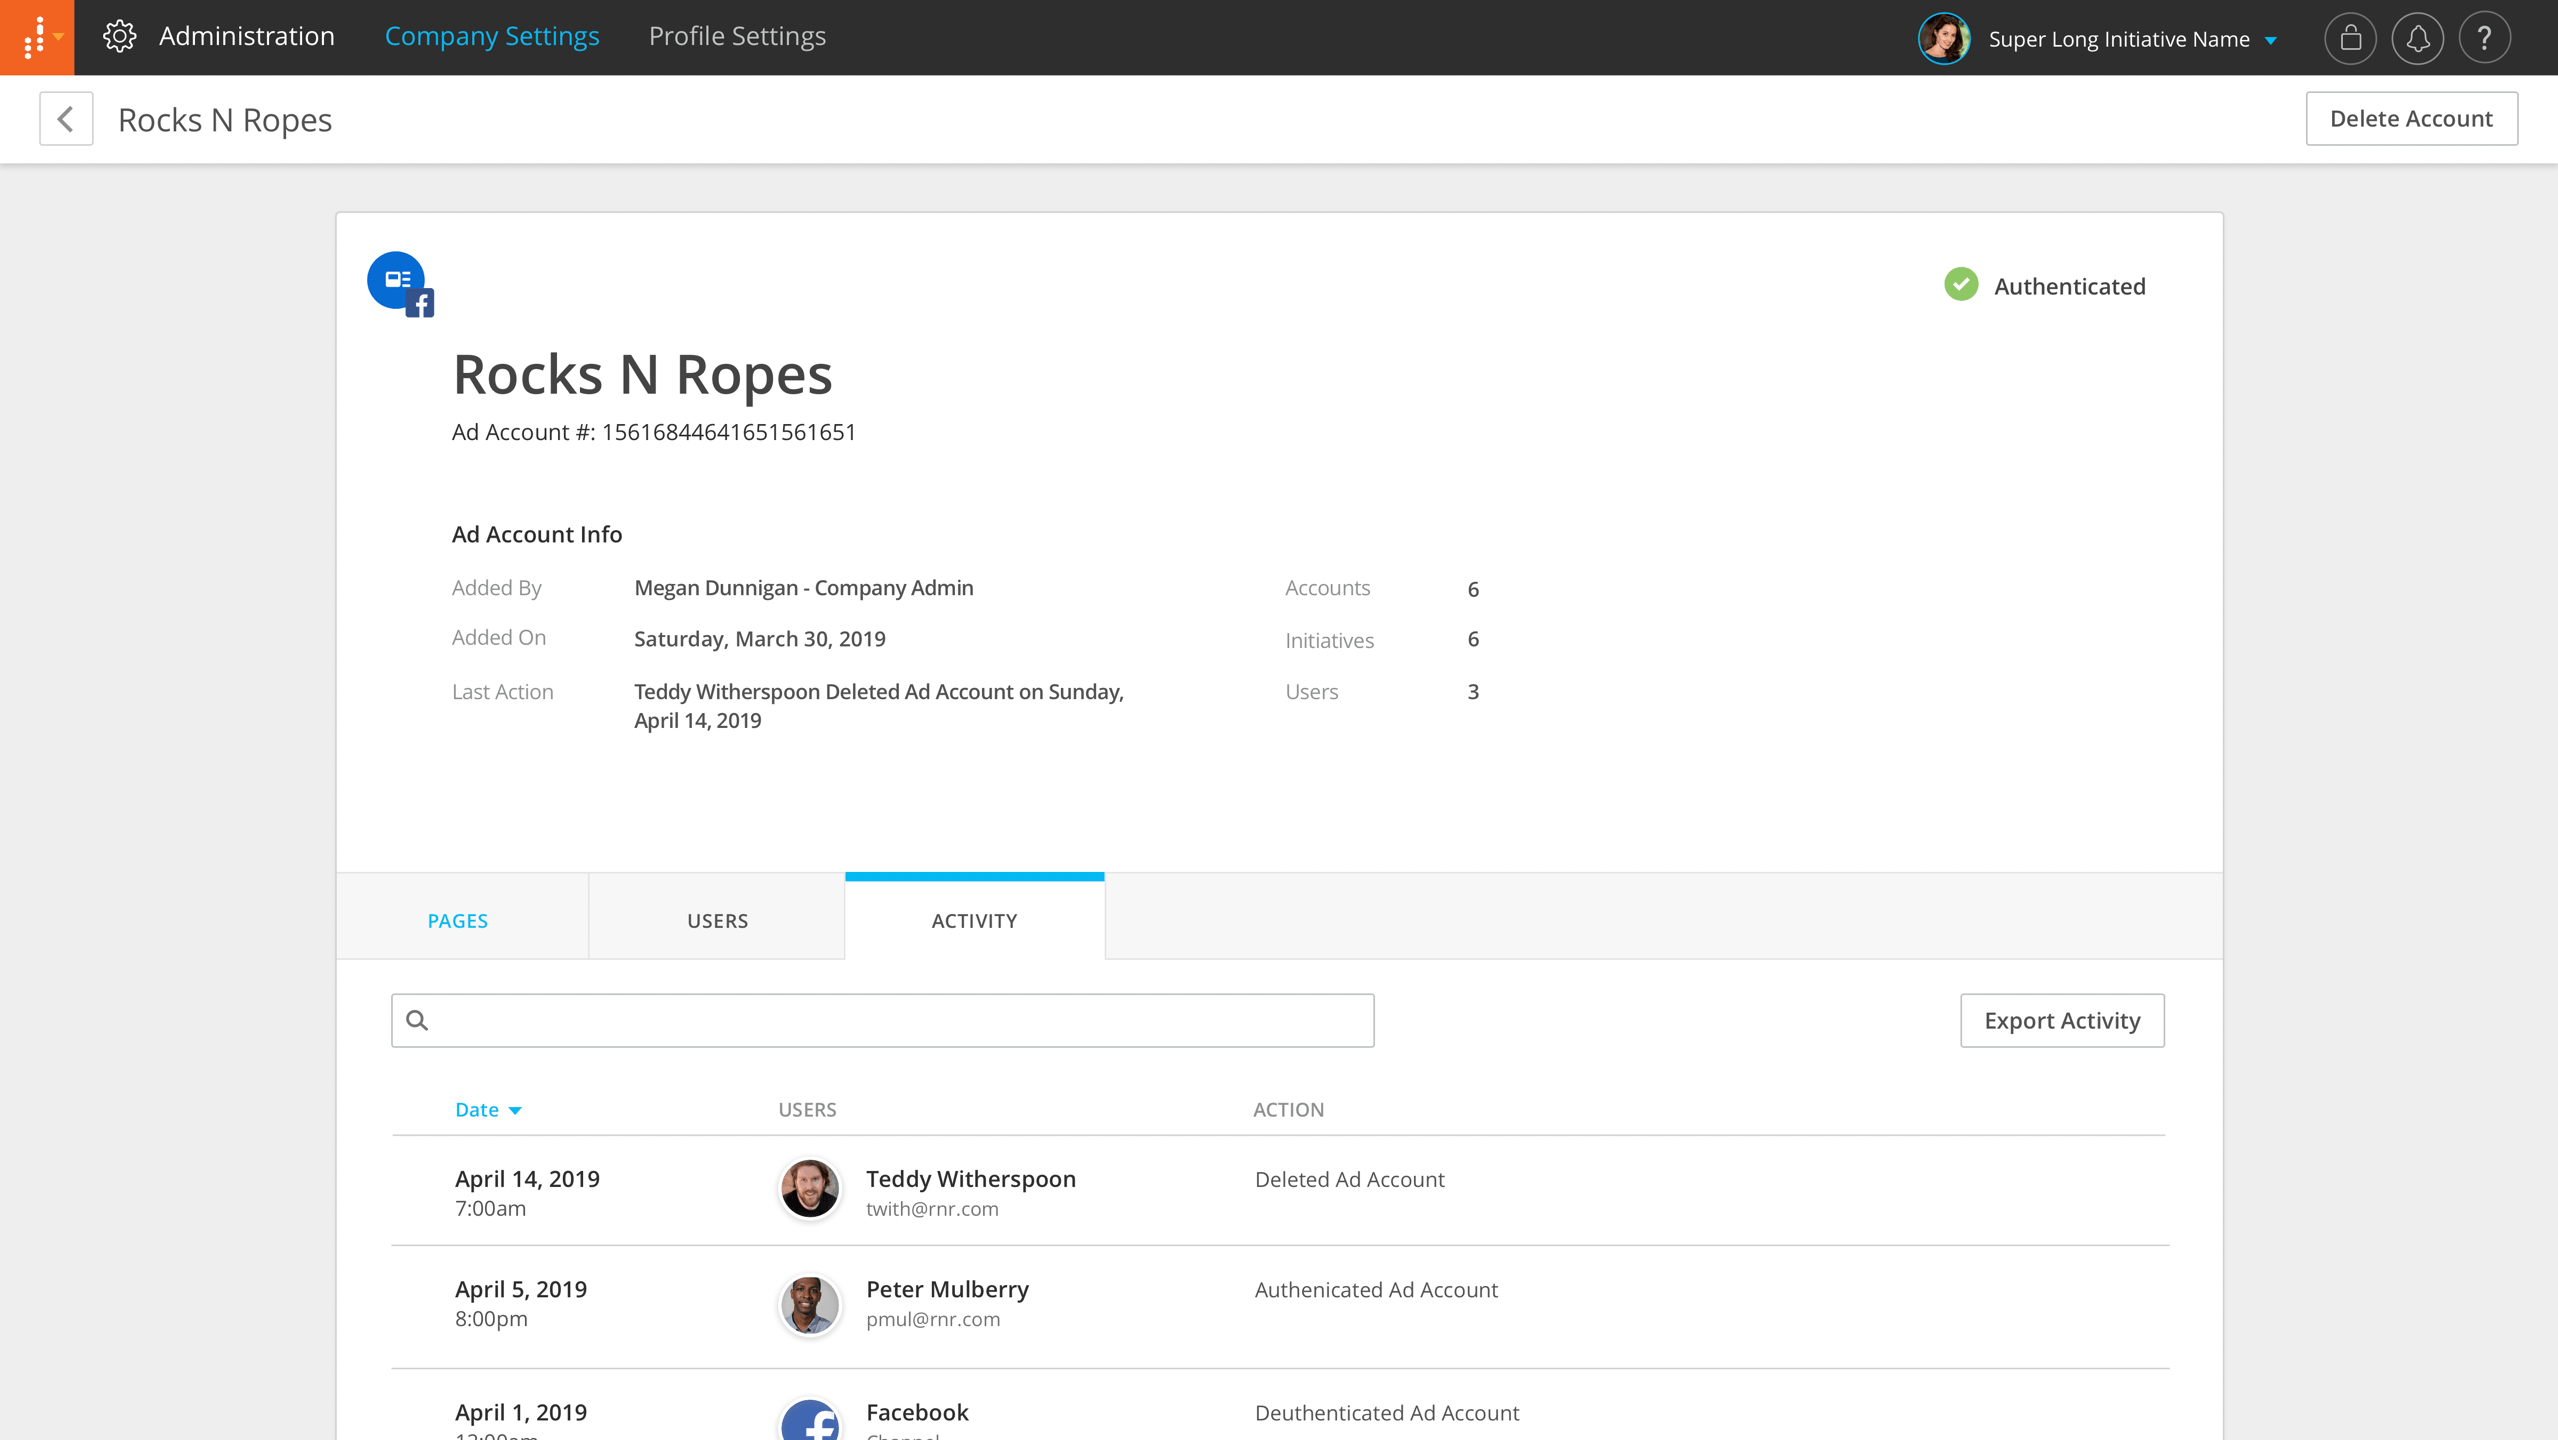Click Megan Dunnigan - Company Admin value

click(804, 588)
